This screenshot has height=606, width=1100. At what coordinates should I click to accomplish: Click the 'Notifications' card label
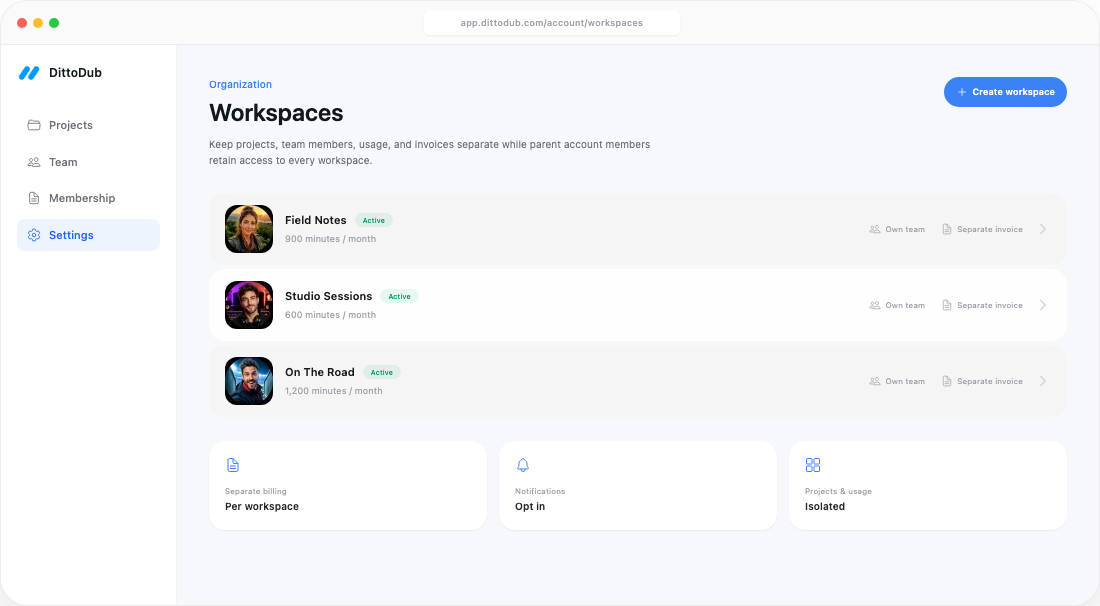pyautogui.click(x=539, y=491)
